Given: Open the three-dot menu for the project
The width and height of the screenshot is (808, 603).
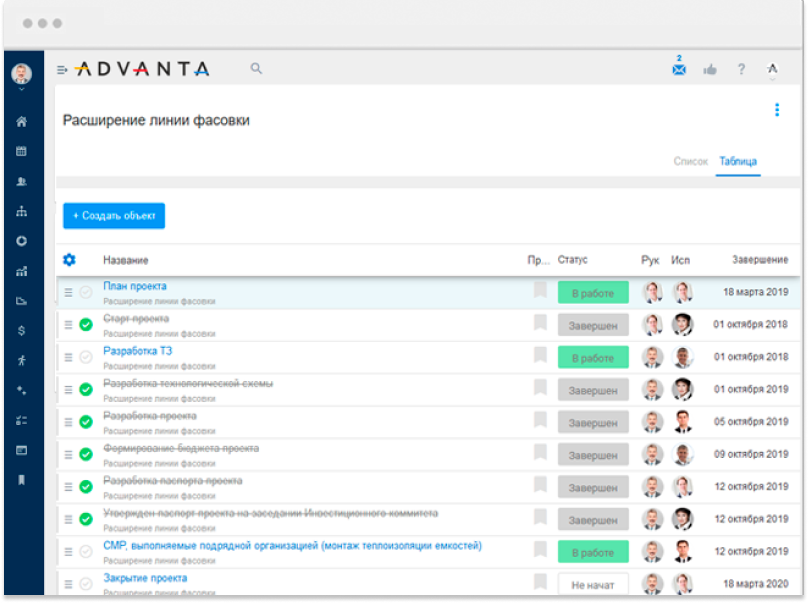Looking at the screenshot, I should coord(776,110).
